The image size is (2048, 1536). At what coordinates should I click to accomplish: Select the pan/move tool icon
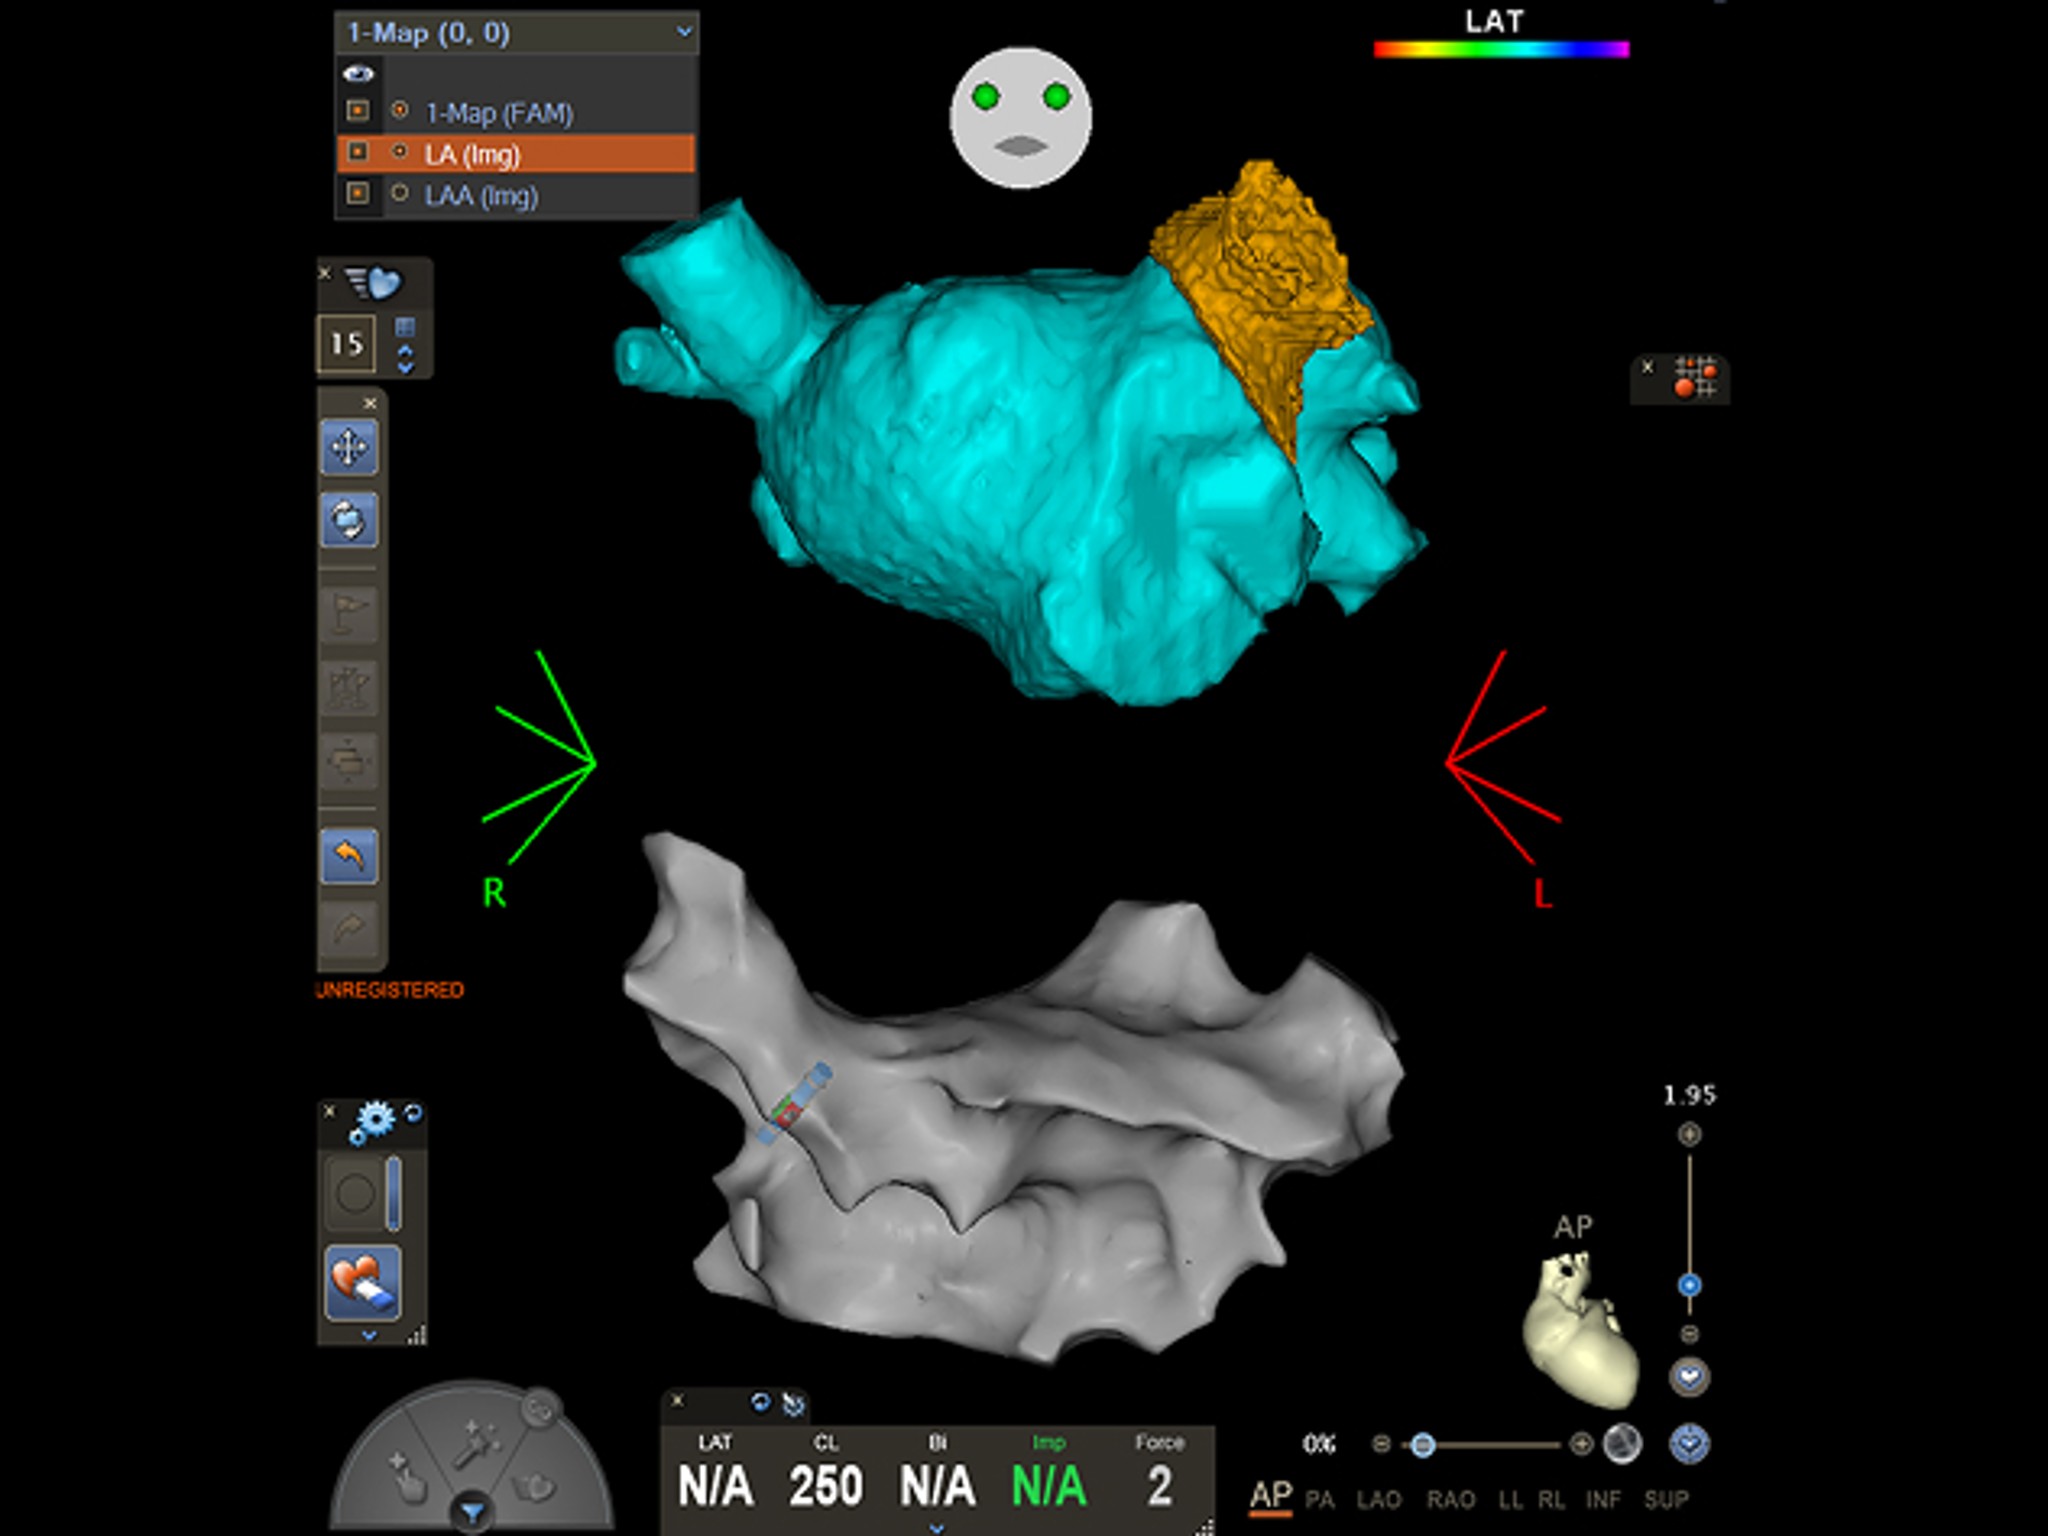click(349, 446)
